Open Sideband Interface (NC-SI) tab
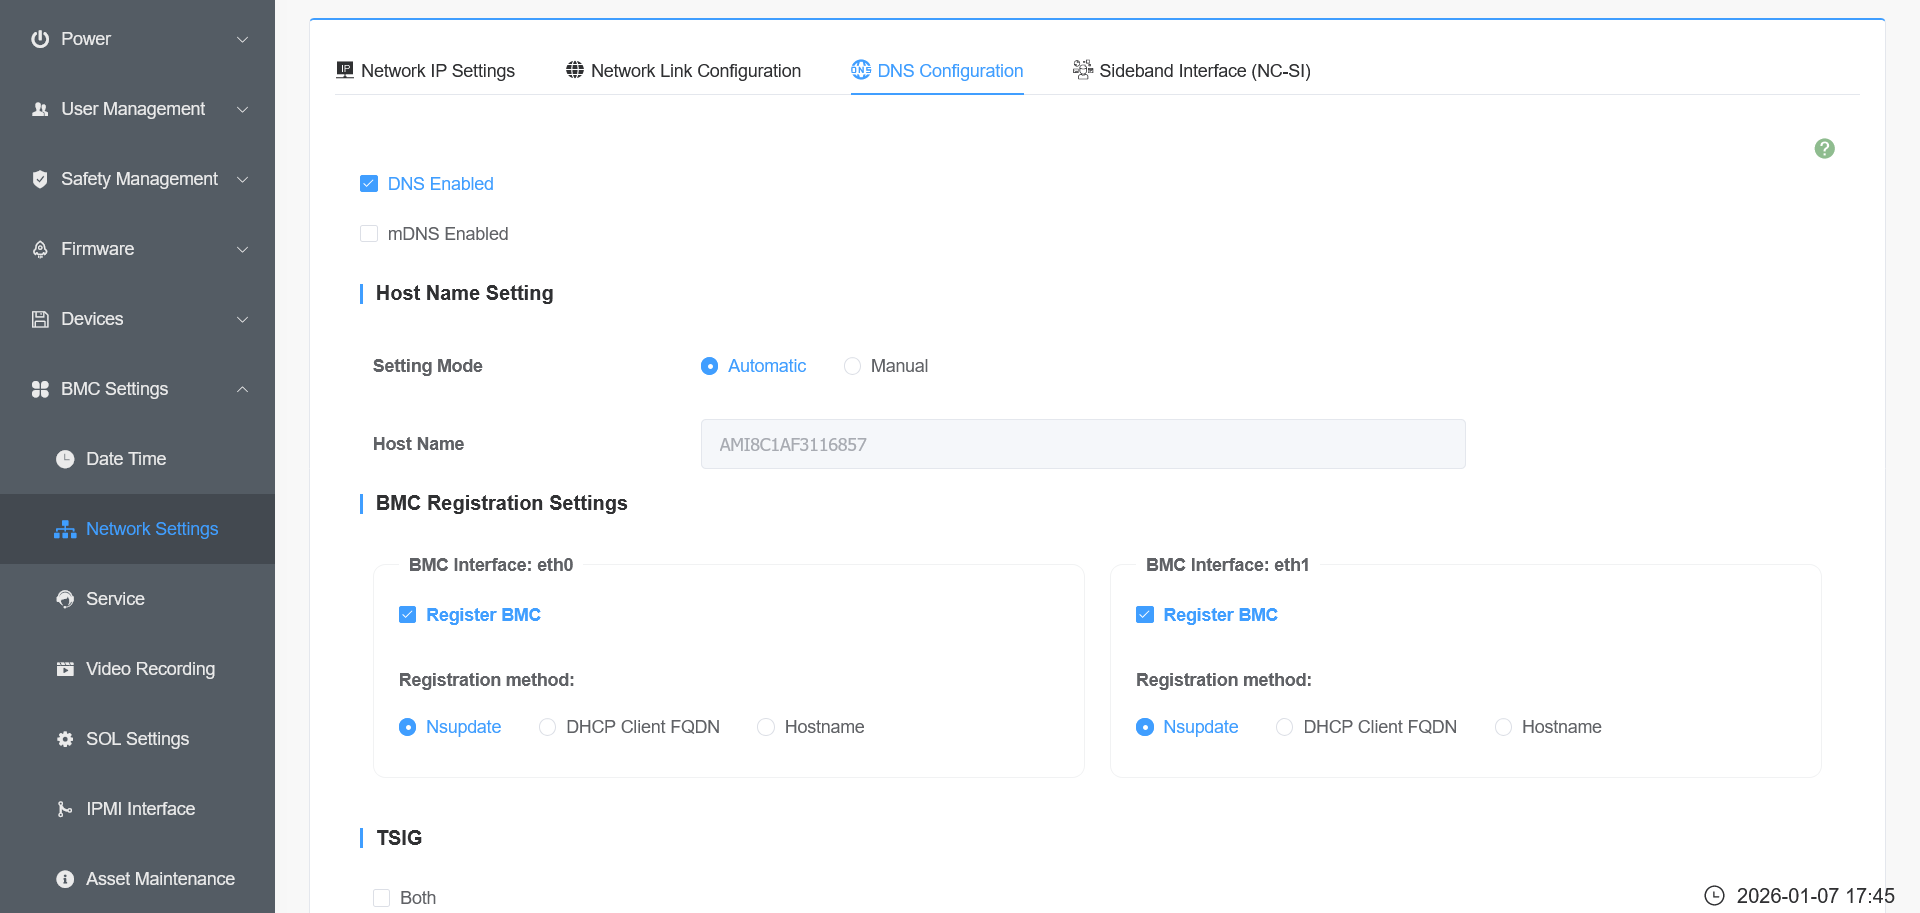The image size is (1920, 913). [x=1192, y=71]
